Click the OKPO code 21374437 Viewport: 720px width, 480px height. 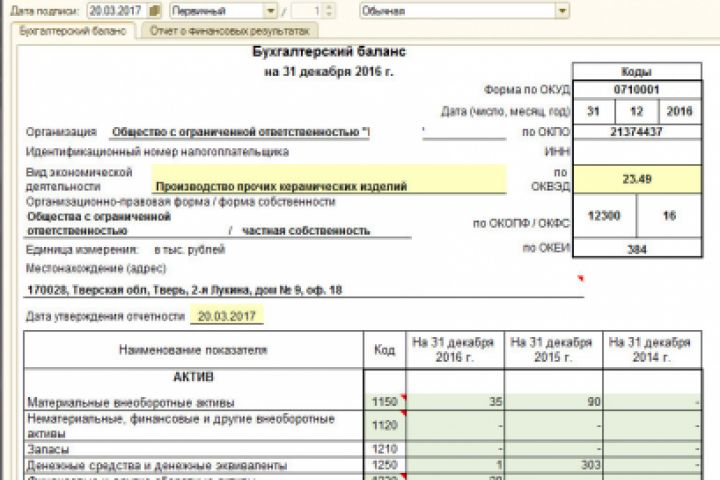tap(637, 132)
